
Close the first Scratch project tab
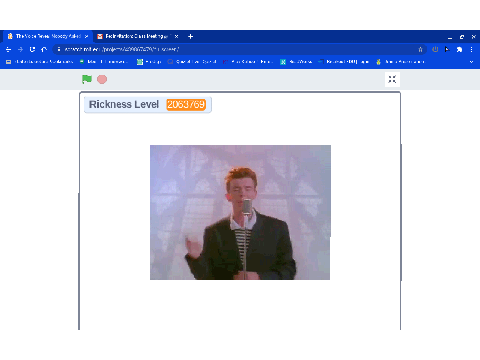click(86, 36)
